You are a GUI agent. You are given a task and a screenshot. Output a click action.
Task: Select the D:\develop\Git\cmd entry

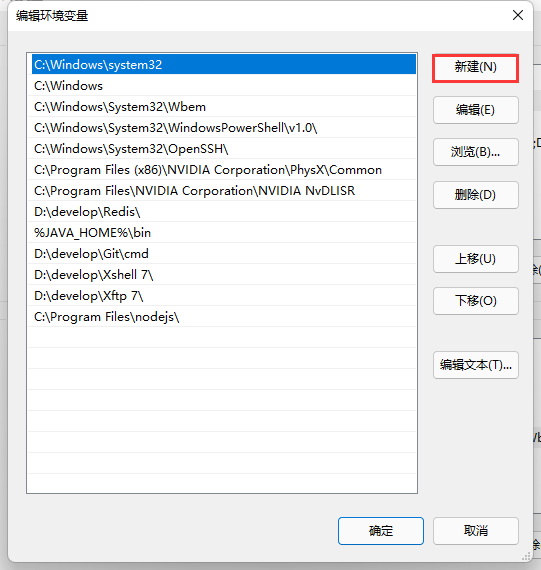point(222,254)
